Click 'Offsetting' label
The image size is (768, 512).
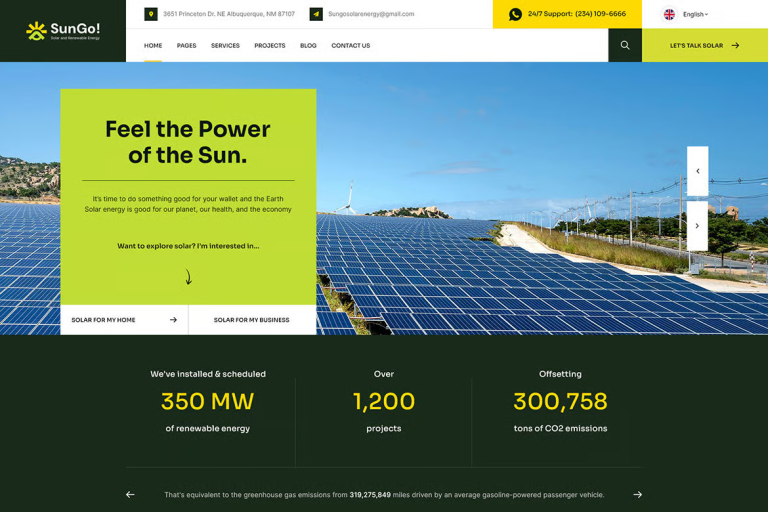(x=560, y=374)
